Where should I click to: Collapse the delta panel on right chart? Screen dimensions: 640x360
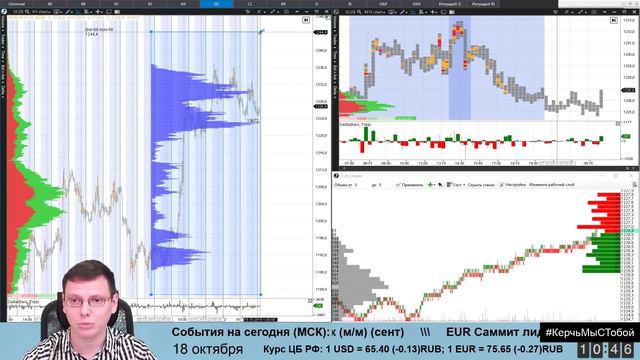(x=618, y=124)
